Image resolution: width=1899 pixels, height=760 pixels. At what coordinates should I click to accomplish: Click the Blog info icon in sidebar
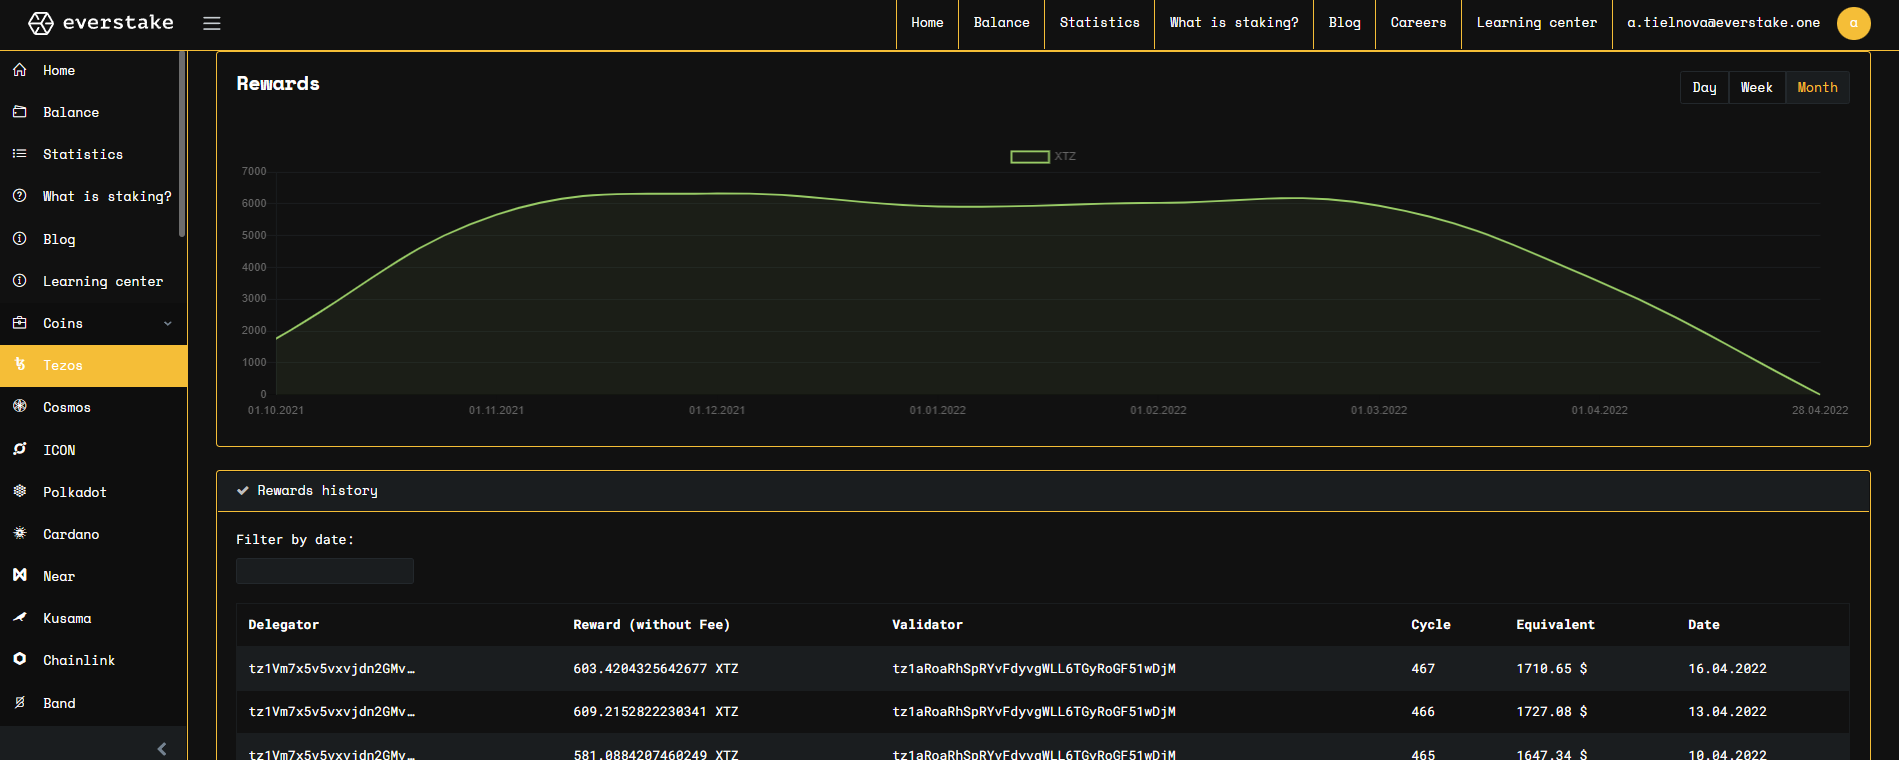(x=20, y=239)
